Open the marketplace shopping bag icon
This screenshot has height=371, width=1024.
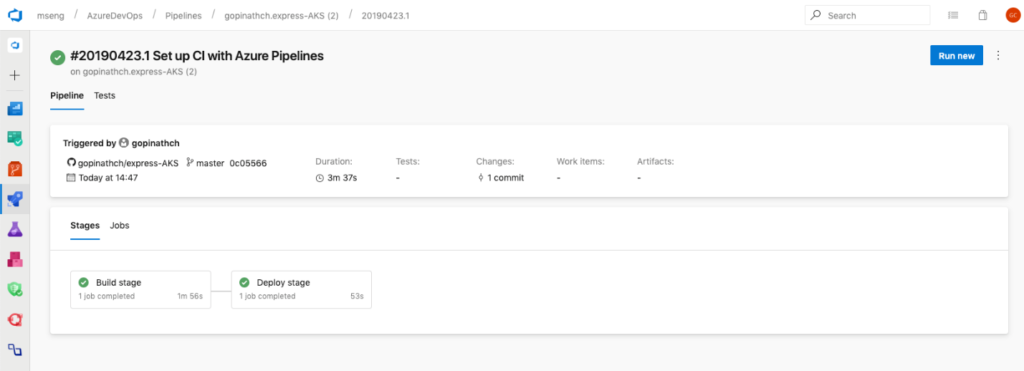[x=983, y=15]
